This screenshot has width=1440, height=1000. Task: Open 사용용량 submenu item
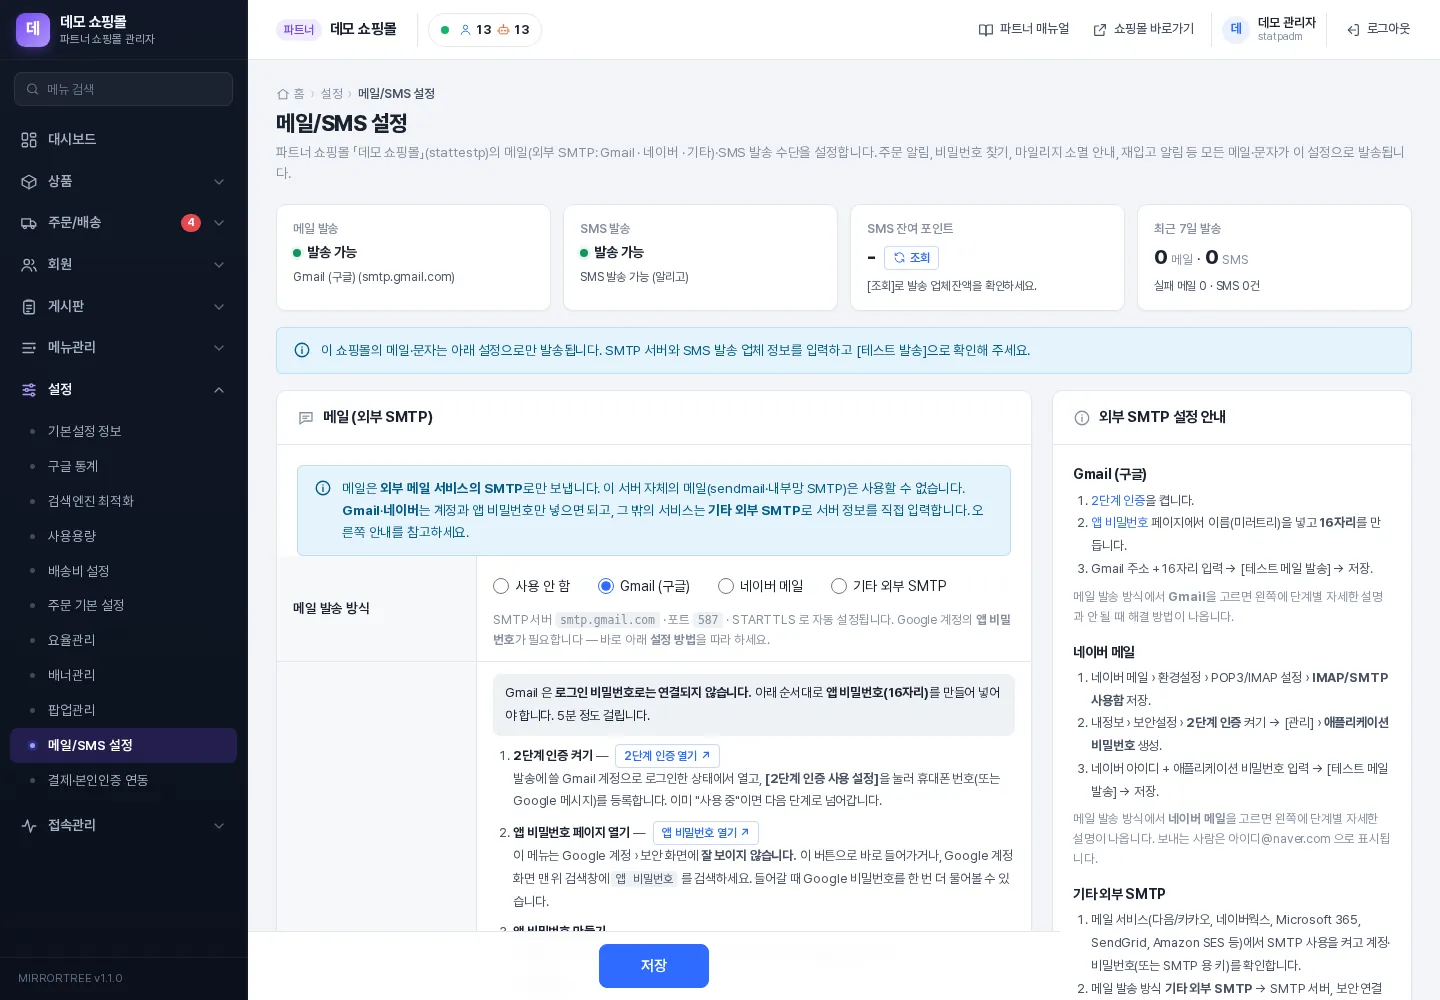123,536
